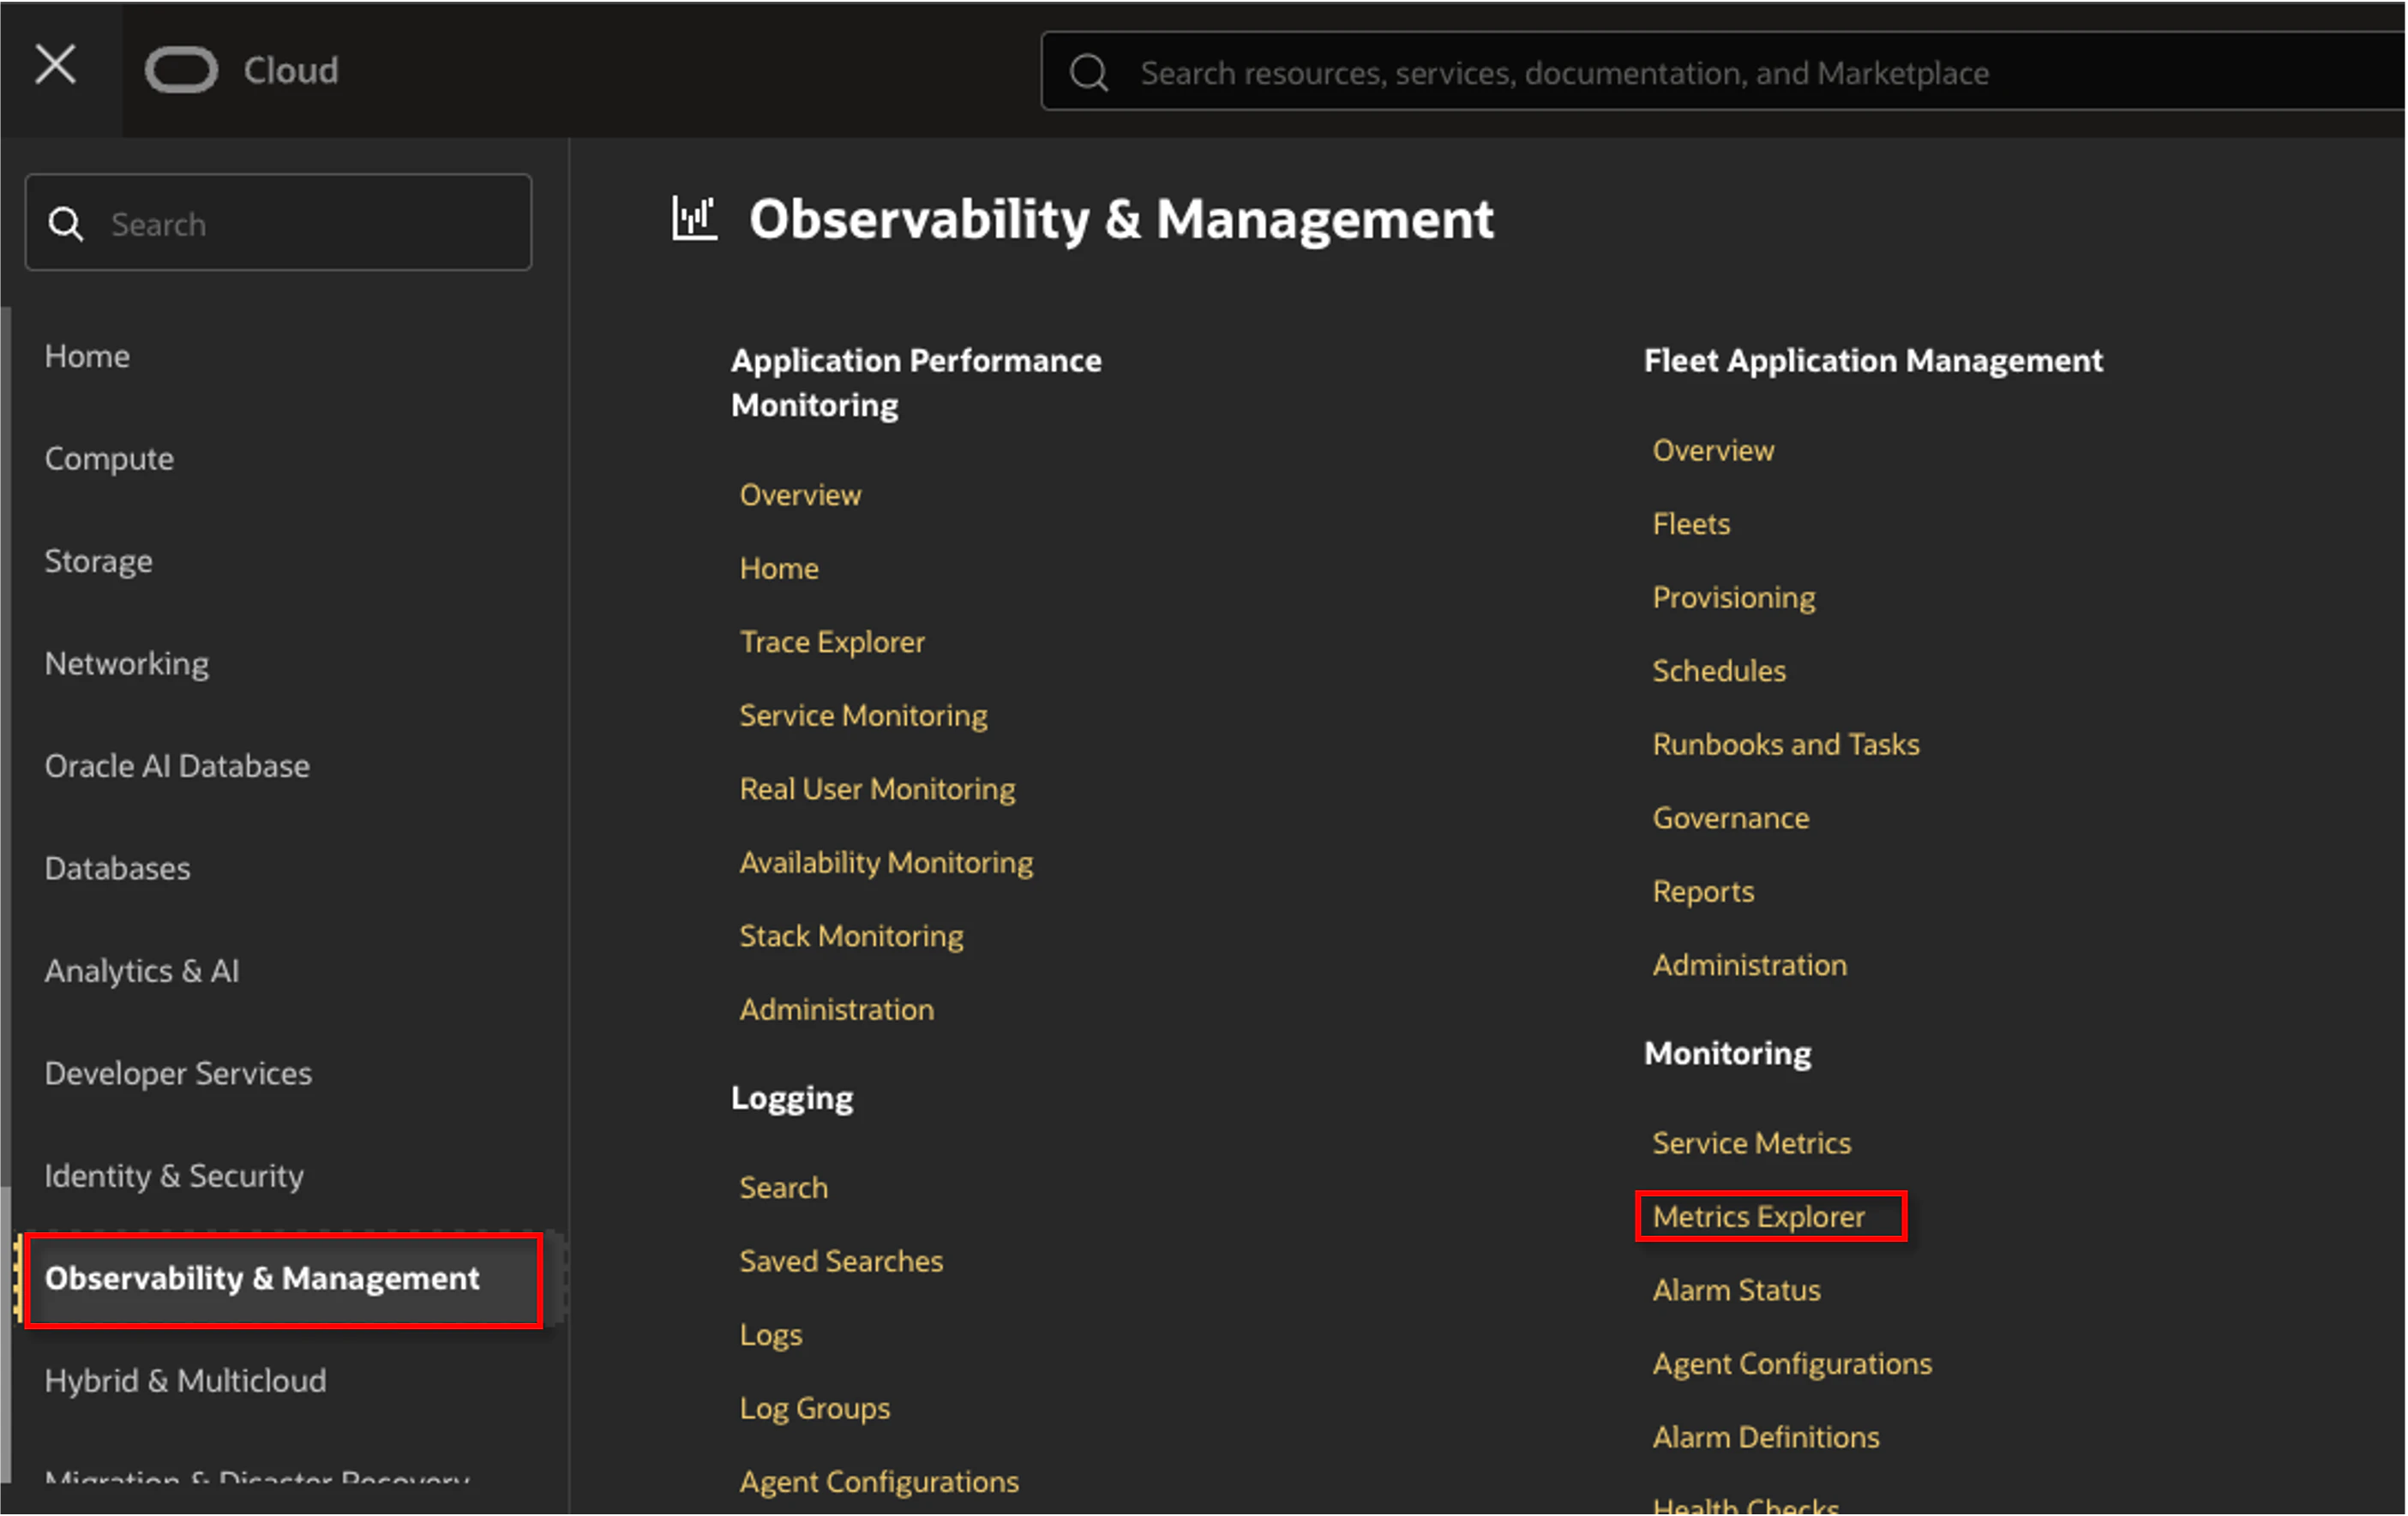The width and height of the screenshot is (2408, 1516).
Task: Open the Alarm Definitions link
Action: tap(1766, 1437)
